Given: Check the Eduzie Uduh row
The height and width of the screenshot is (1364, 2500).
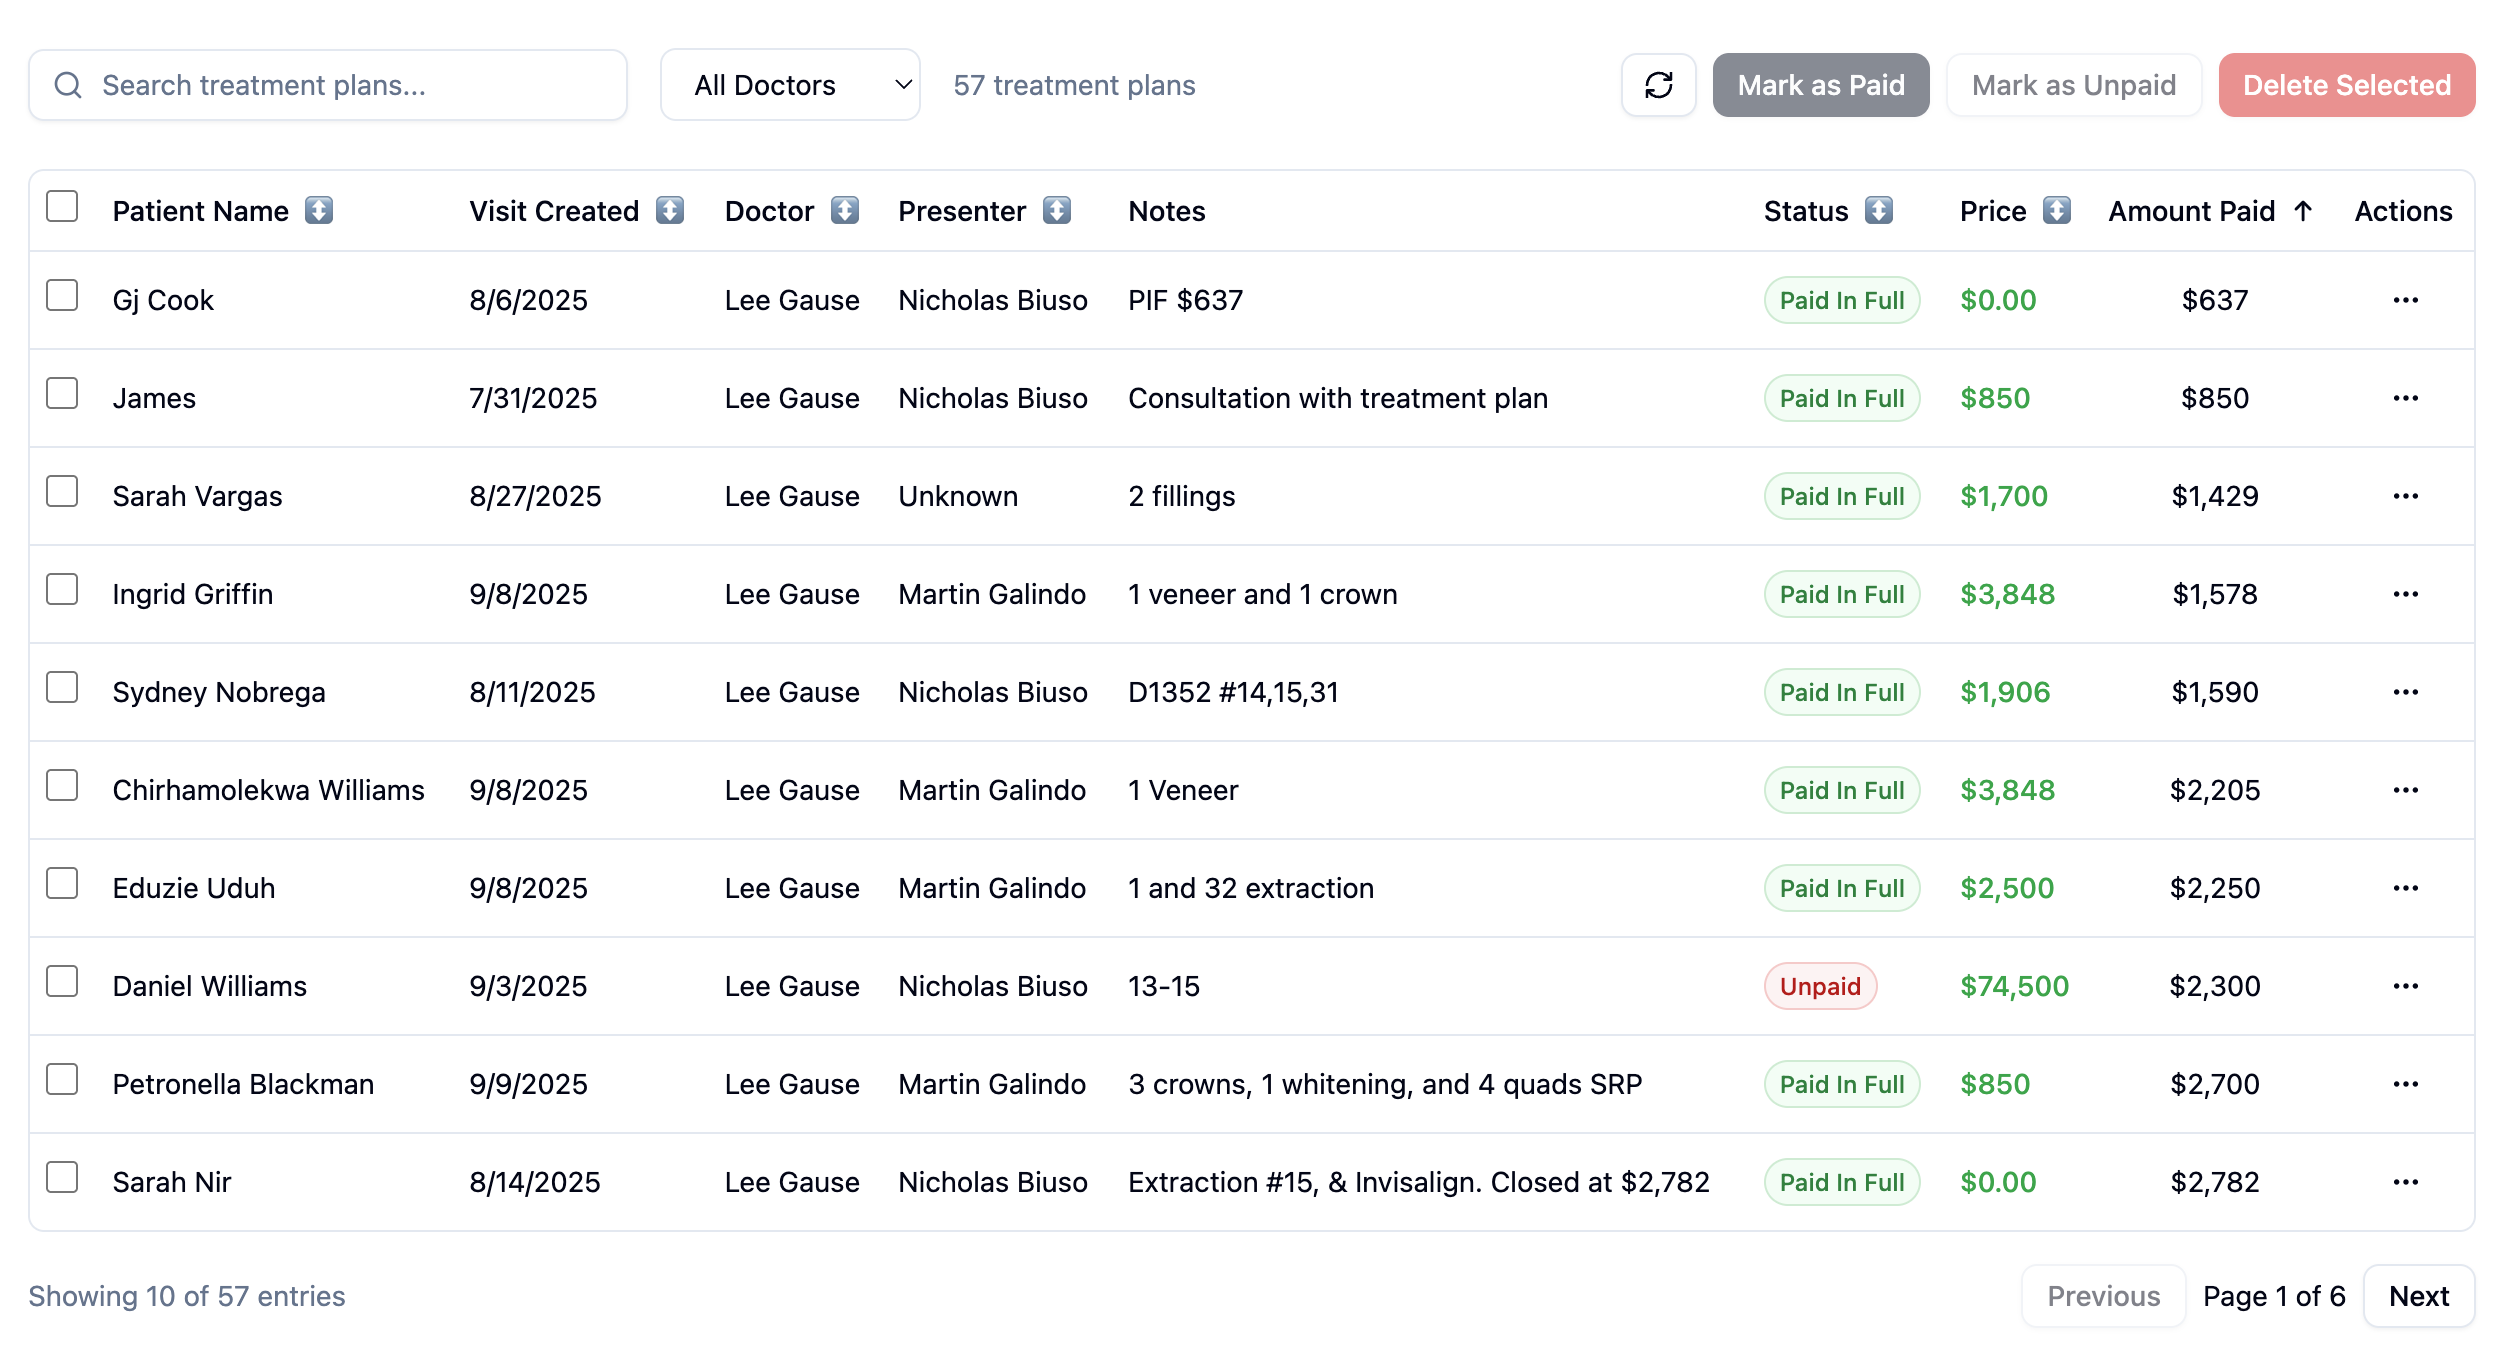Looking at the screenshot, I should coord(62,884).
